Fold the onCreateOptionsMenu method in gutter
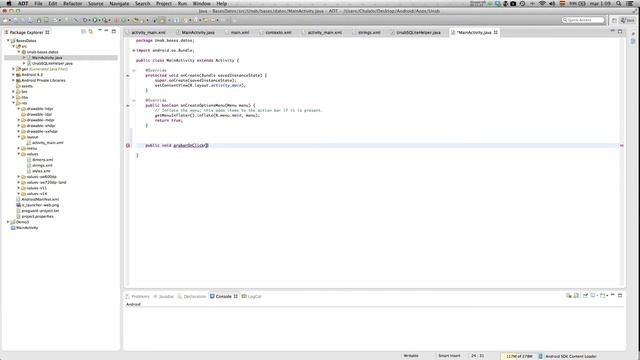This screenshot has height=360, width=640. 133,100
